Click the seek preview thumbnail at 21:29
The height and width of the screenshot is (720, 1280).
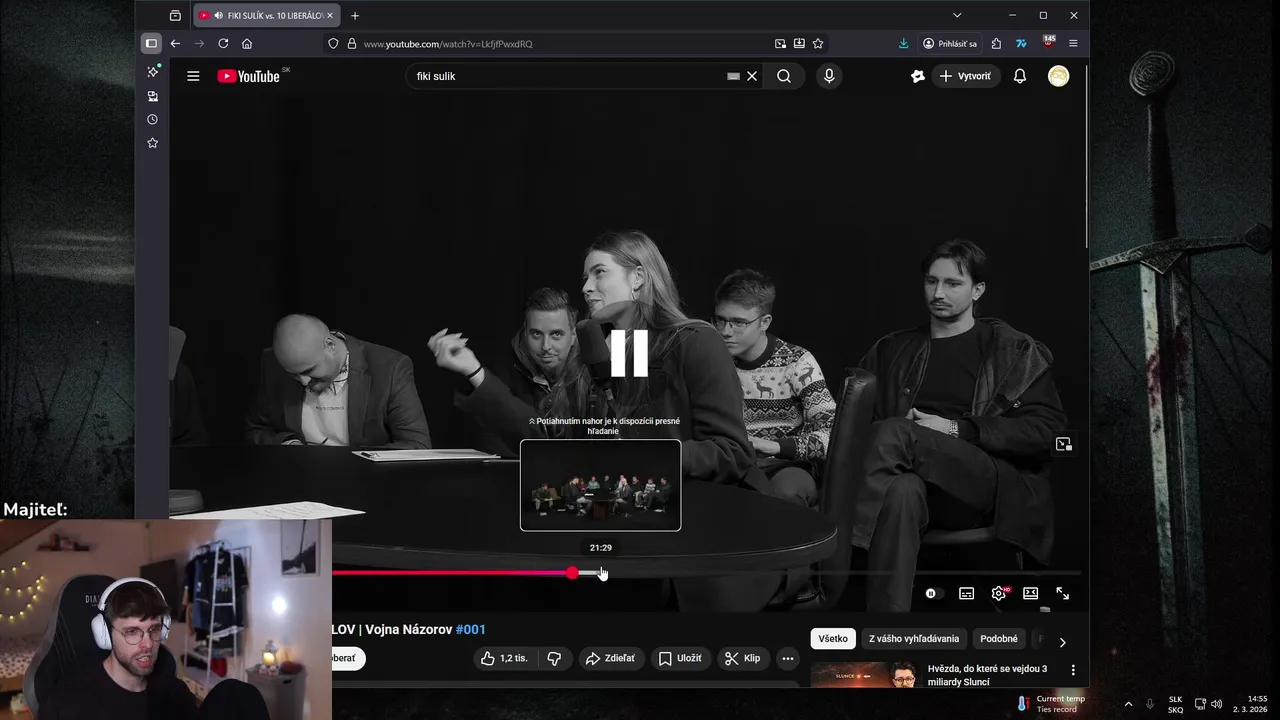click(x=600, y=485)
